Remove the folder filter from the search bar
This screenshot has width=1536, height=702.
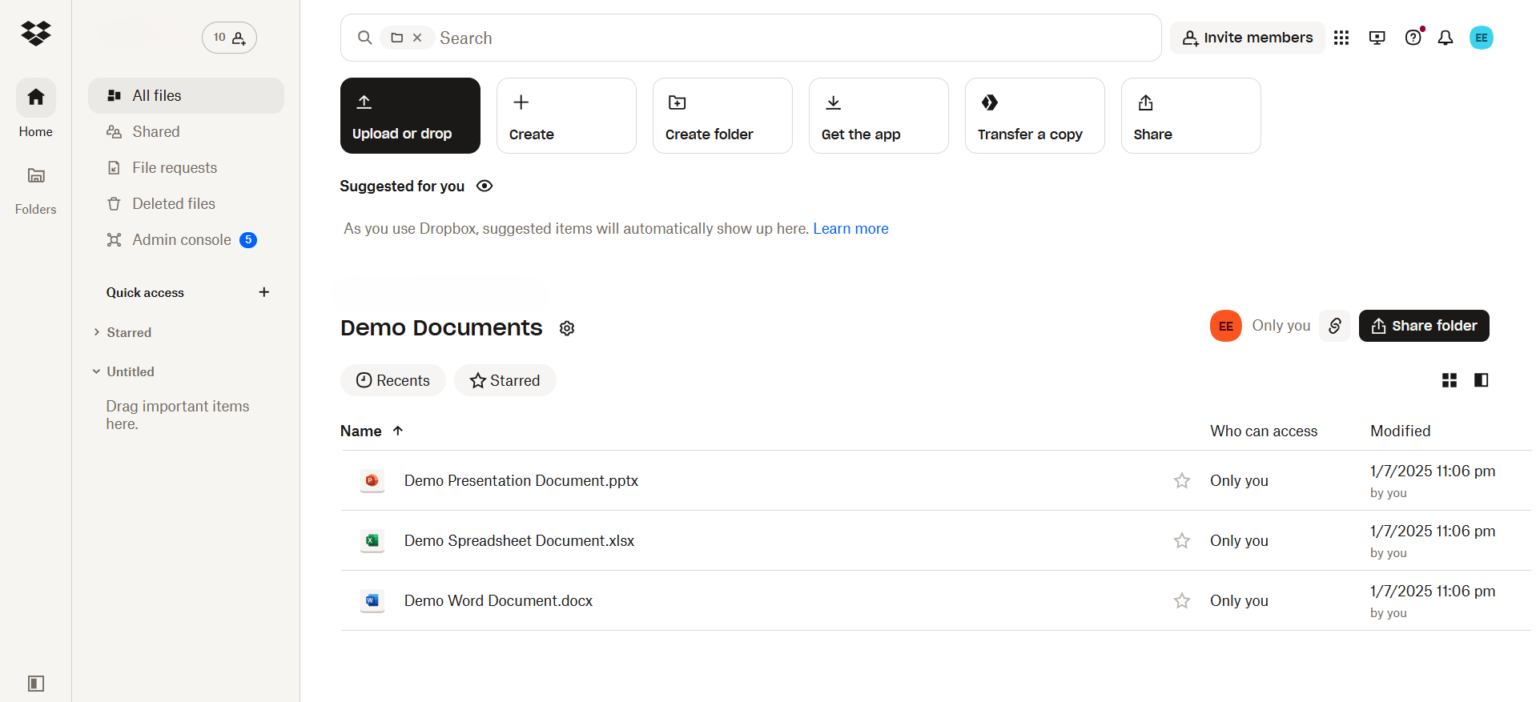pos(419,37)
